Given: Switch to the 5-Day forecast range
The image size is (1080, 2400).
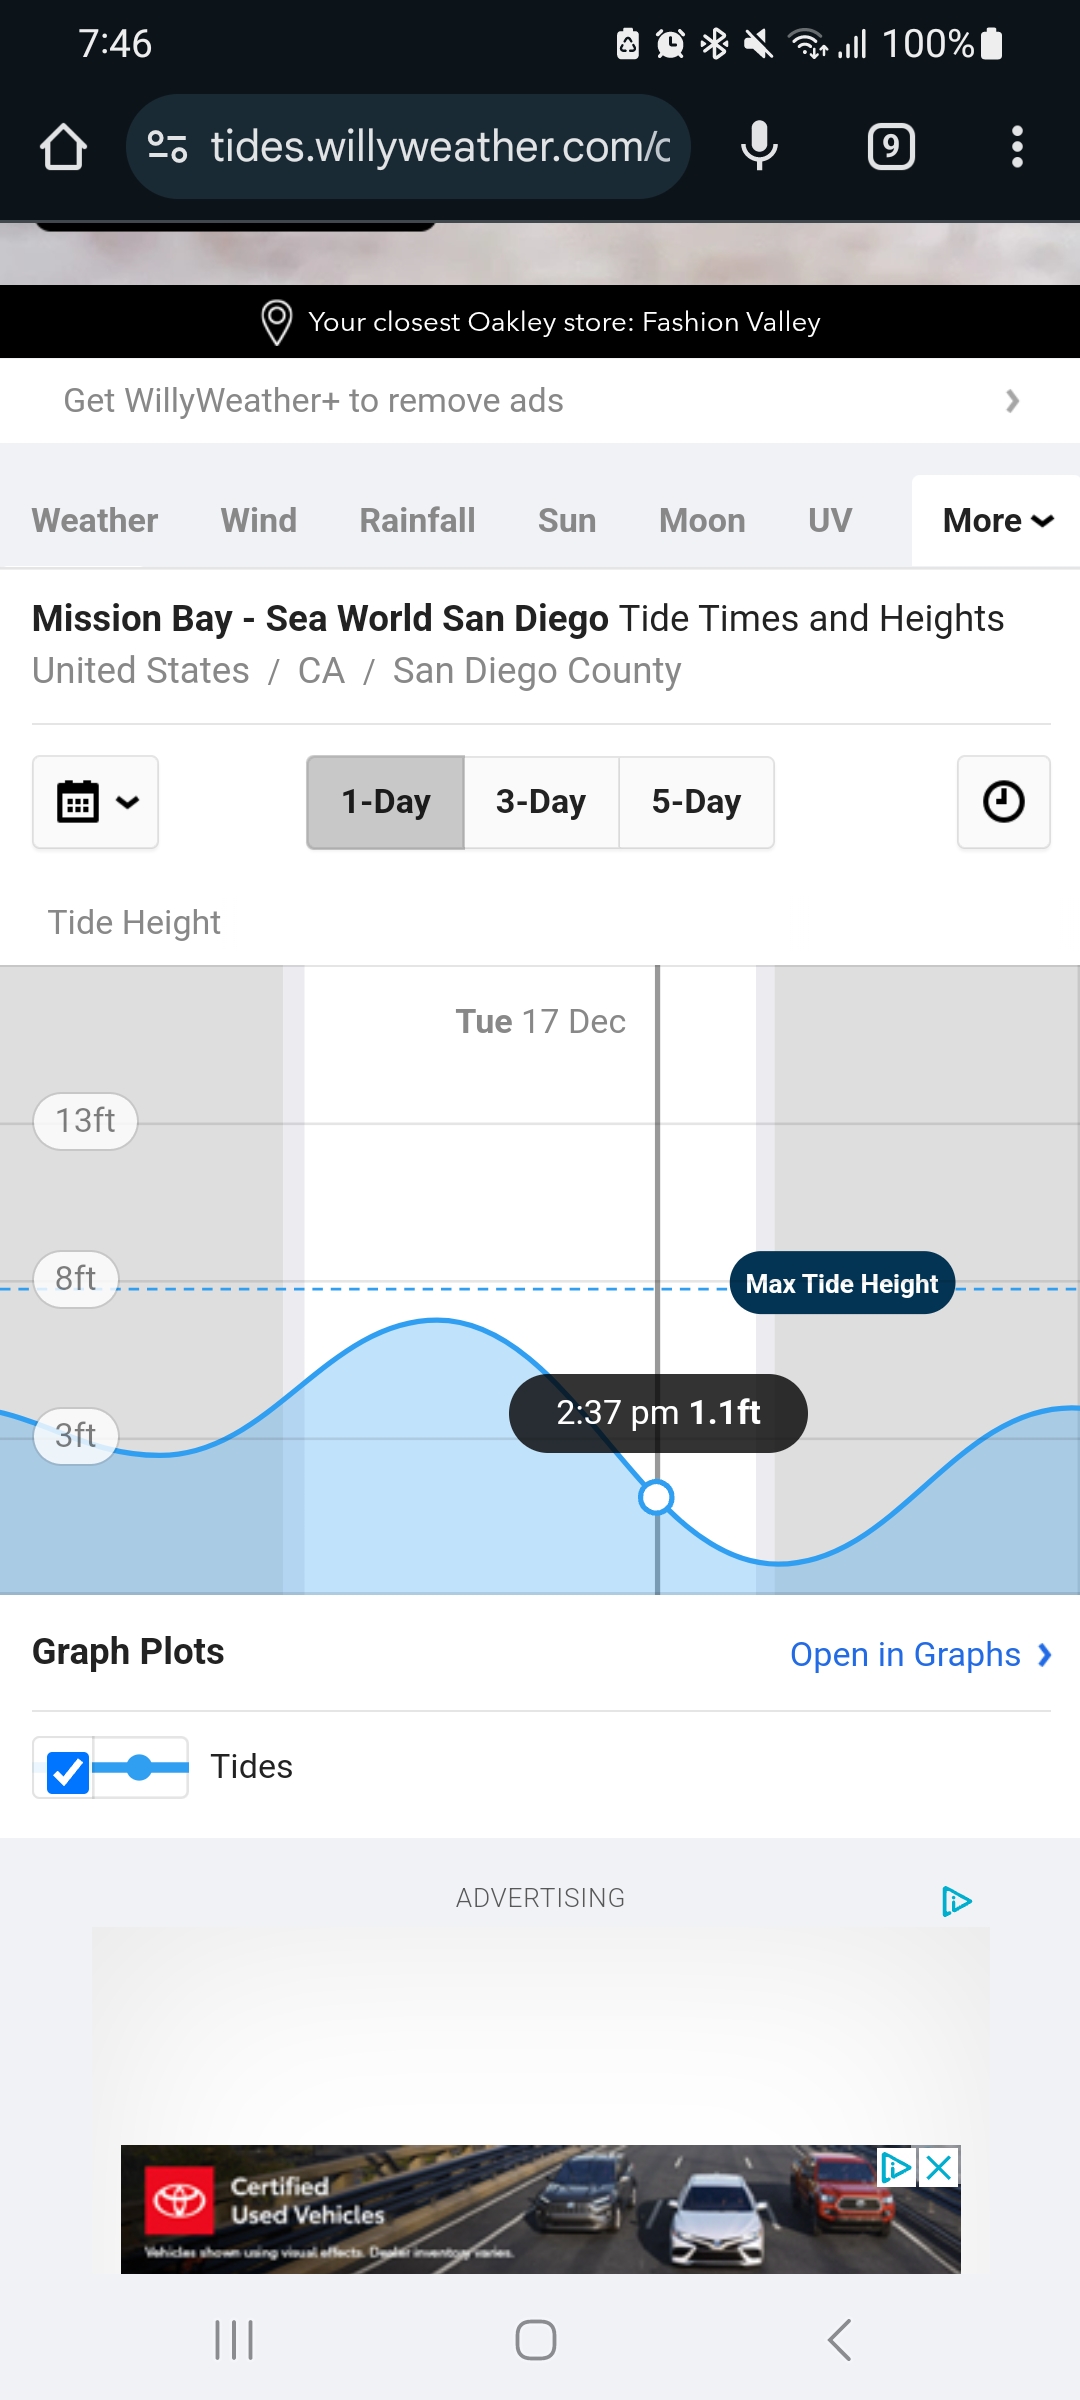Looking at the screenshot, I should 696,802.
